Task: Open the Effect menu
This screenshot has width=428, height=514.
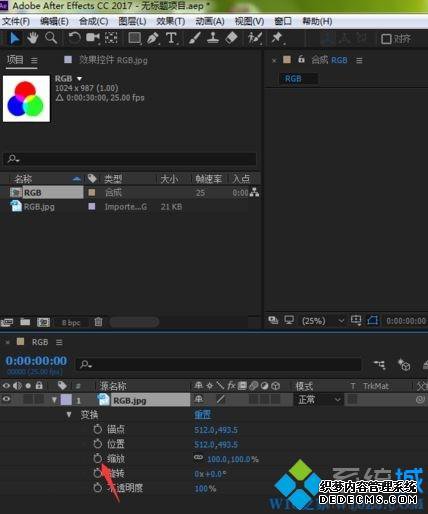Action: click(171, 21)
